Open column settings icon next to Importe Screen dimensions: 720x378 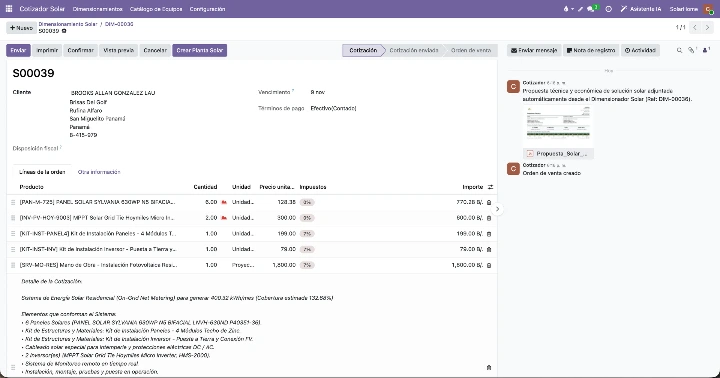click(490, 187)
